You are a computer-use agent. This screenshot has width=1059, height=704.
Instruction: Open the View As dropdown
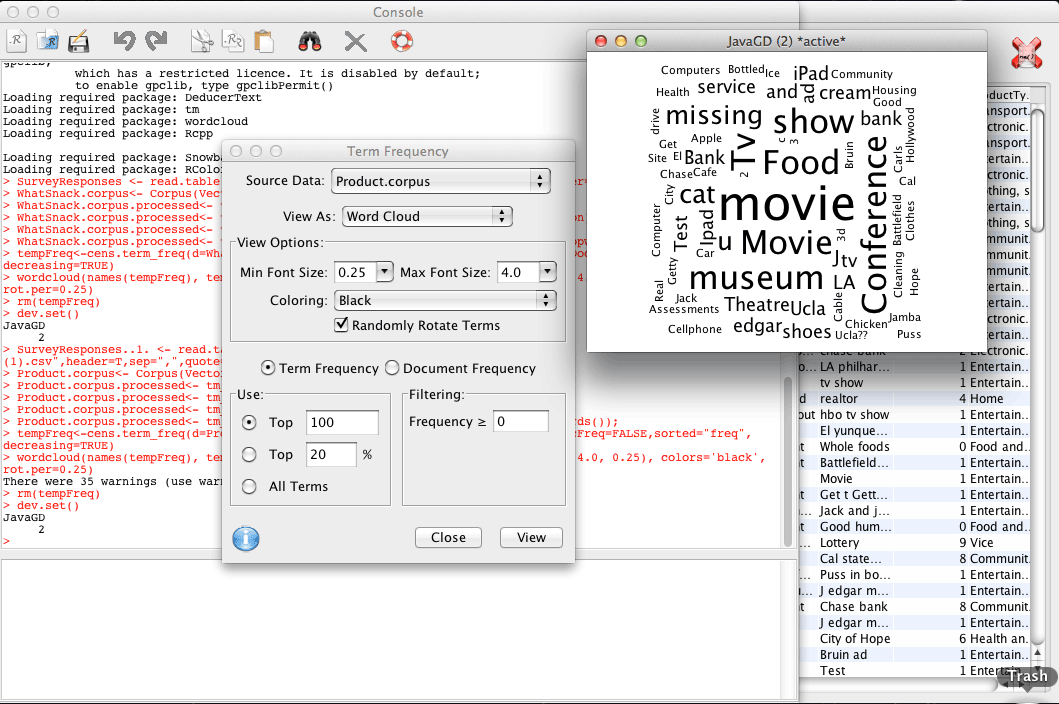[427, 216]
